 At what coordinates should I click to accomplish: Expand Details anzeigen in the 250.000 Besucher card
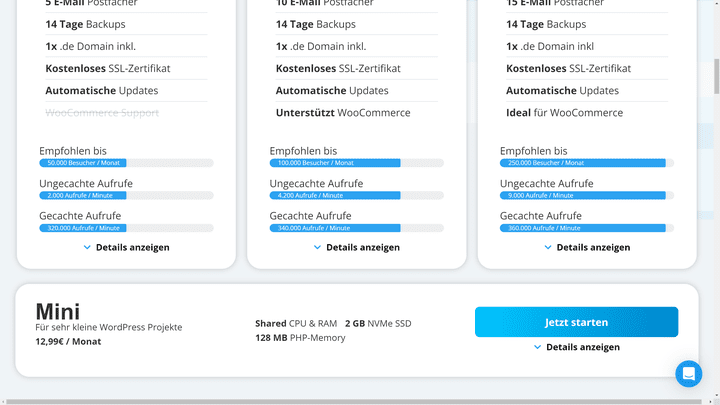pos(587,248)
